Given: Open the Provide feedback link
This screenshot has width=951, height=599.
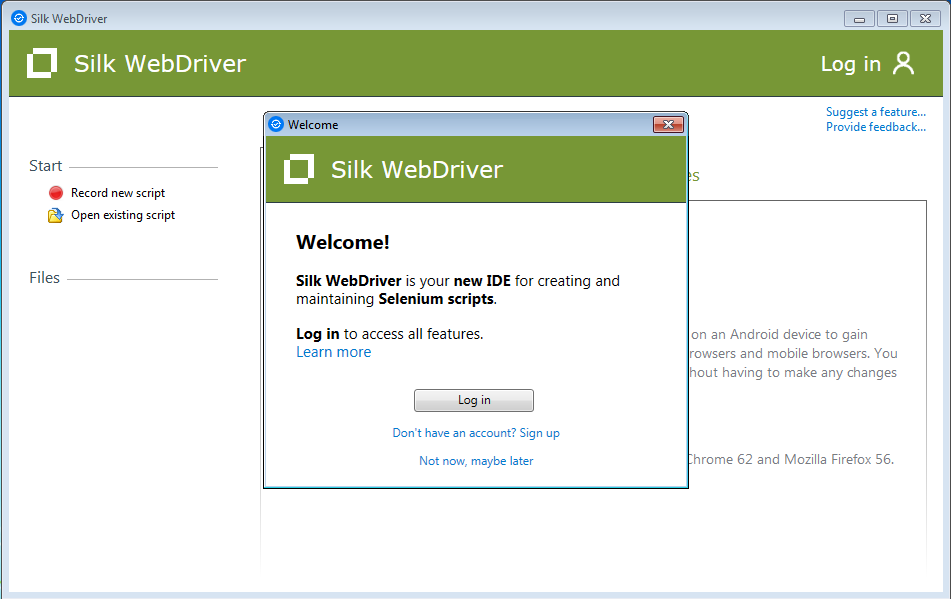Looking at the screenshot, I should coord(876,127).
